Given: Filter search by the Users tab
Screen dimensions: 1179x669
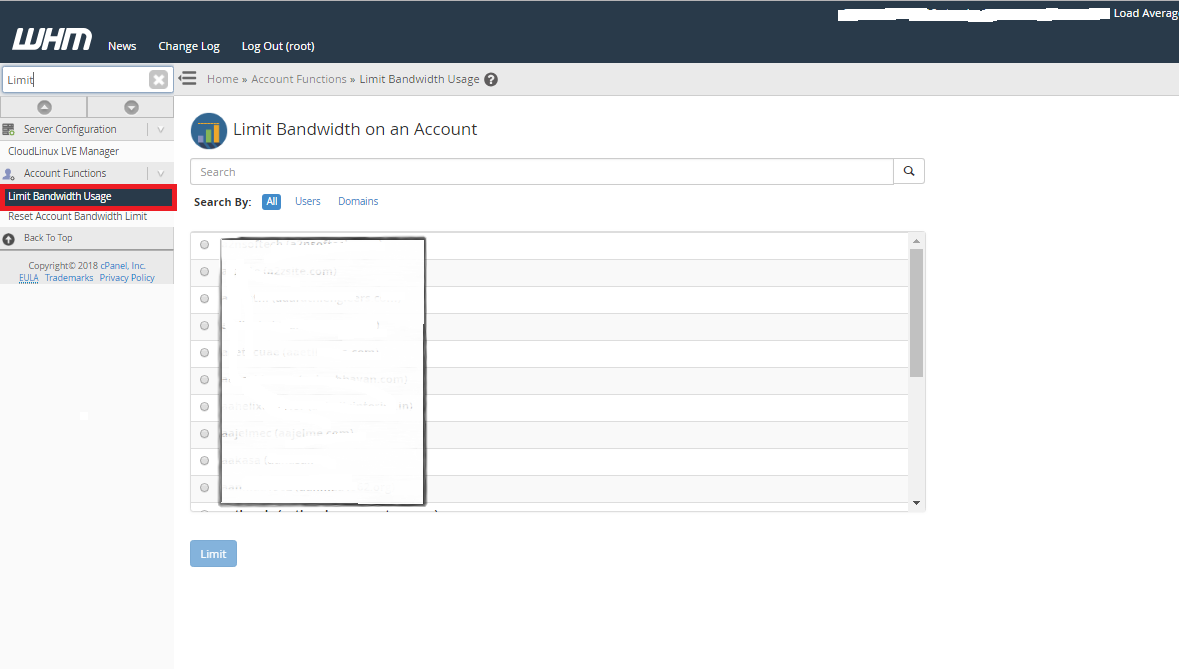Looking at the screenshot, I should (x=308, y=202).
